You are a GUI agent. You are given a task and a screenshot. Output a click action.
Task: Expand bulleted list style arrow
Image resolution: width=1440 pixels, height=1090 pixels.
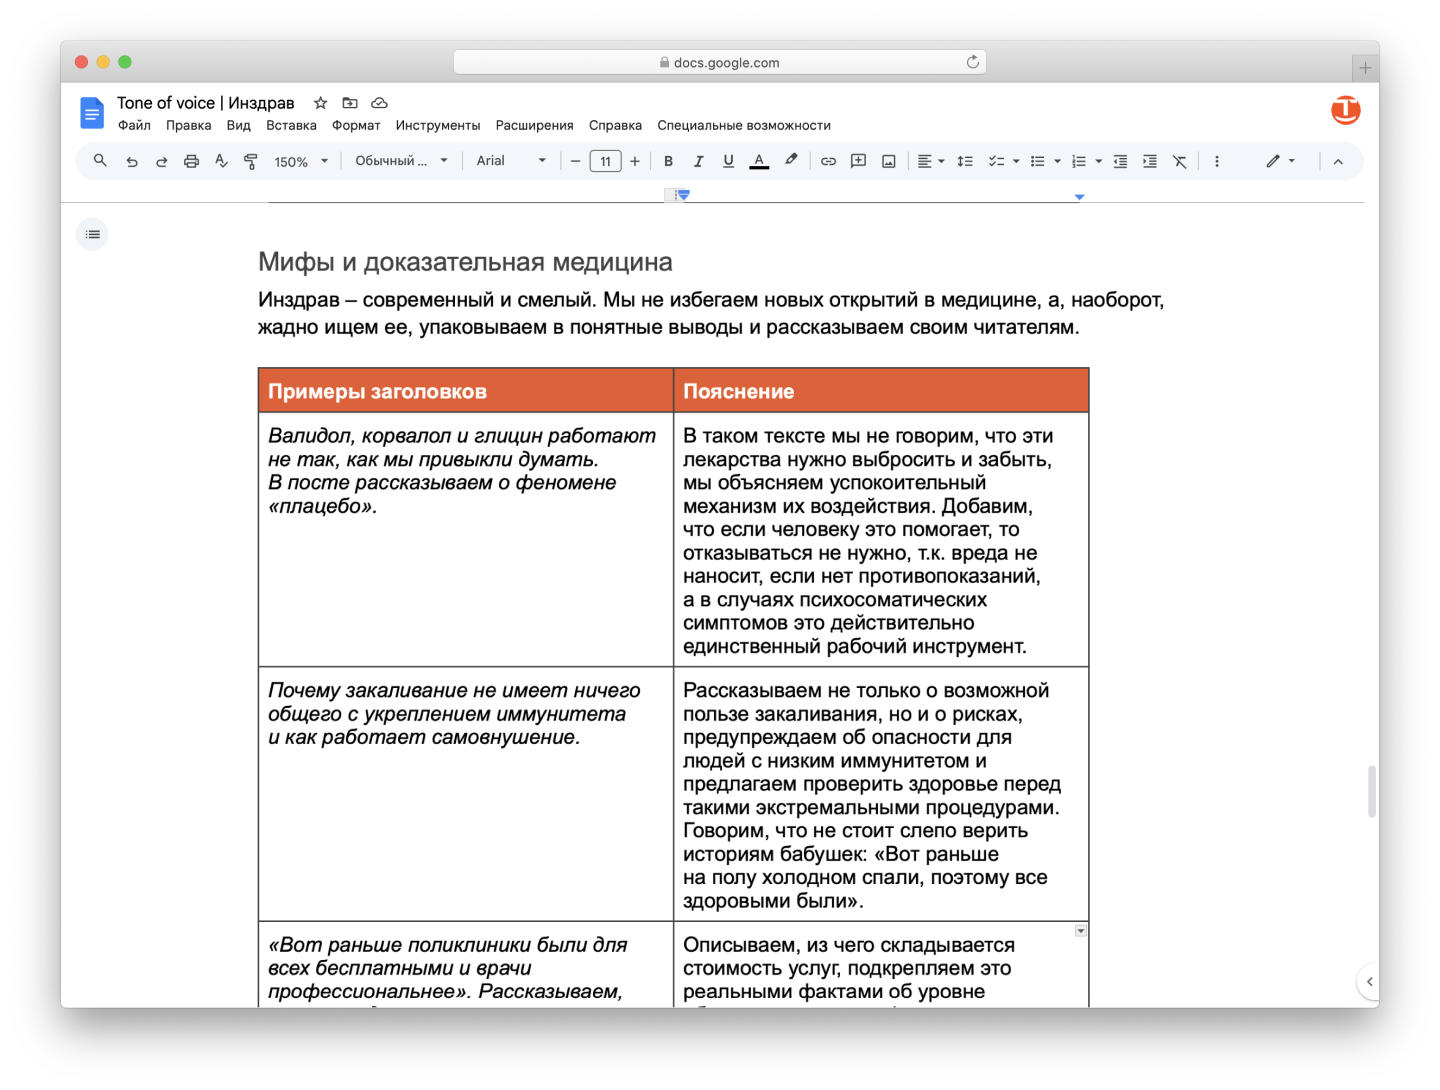tap(1057, 161)
